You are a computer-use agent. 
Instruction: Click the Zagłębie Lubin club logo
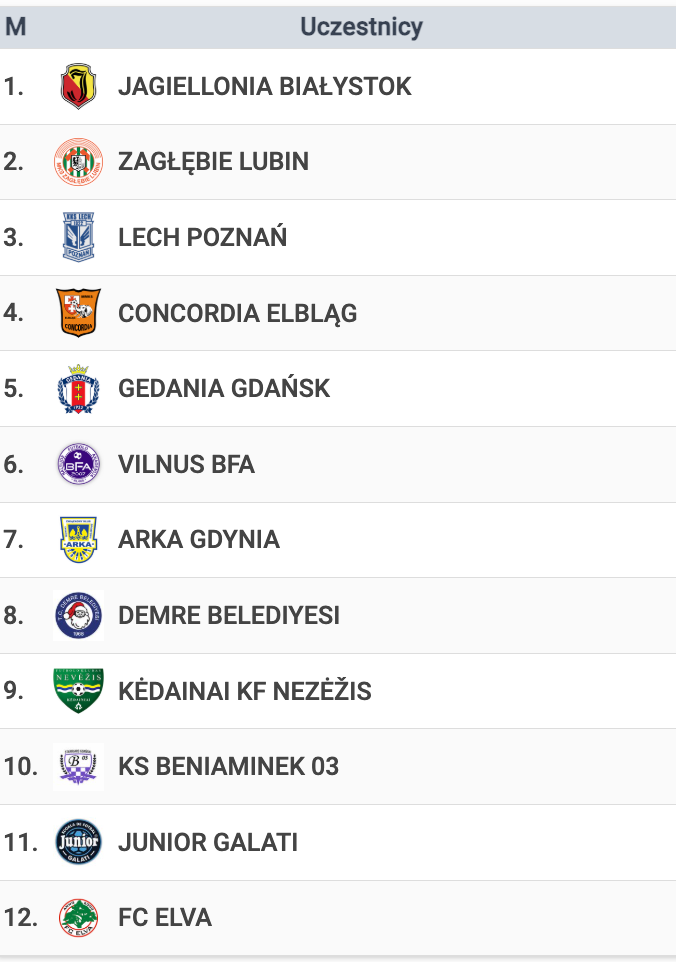point(79,162)
